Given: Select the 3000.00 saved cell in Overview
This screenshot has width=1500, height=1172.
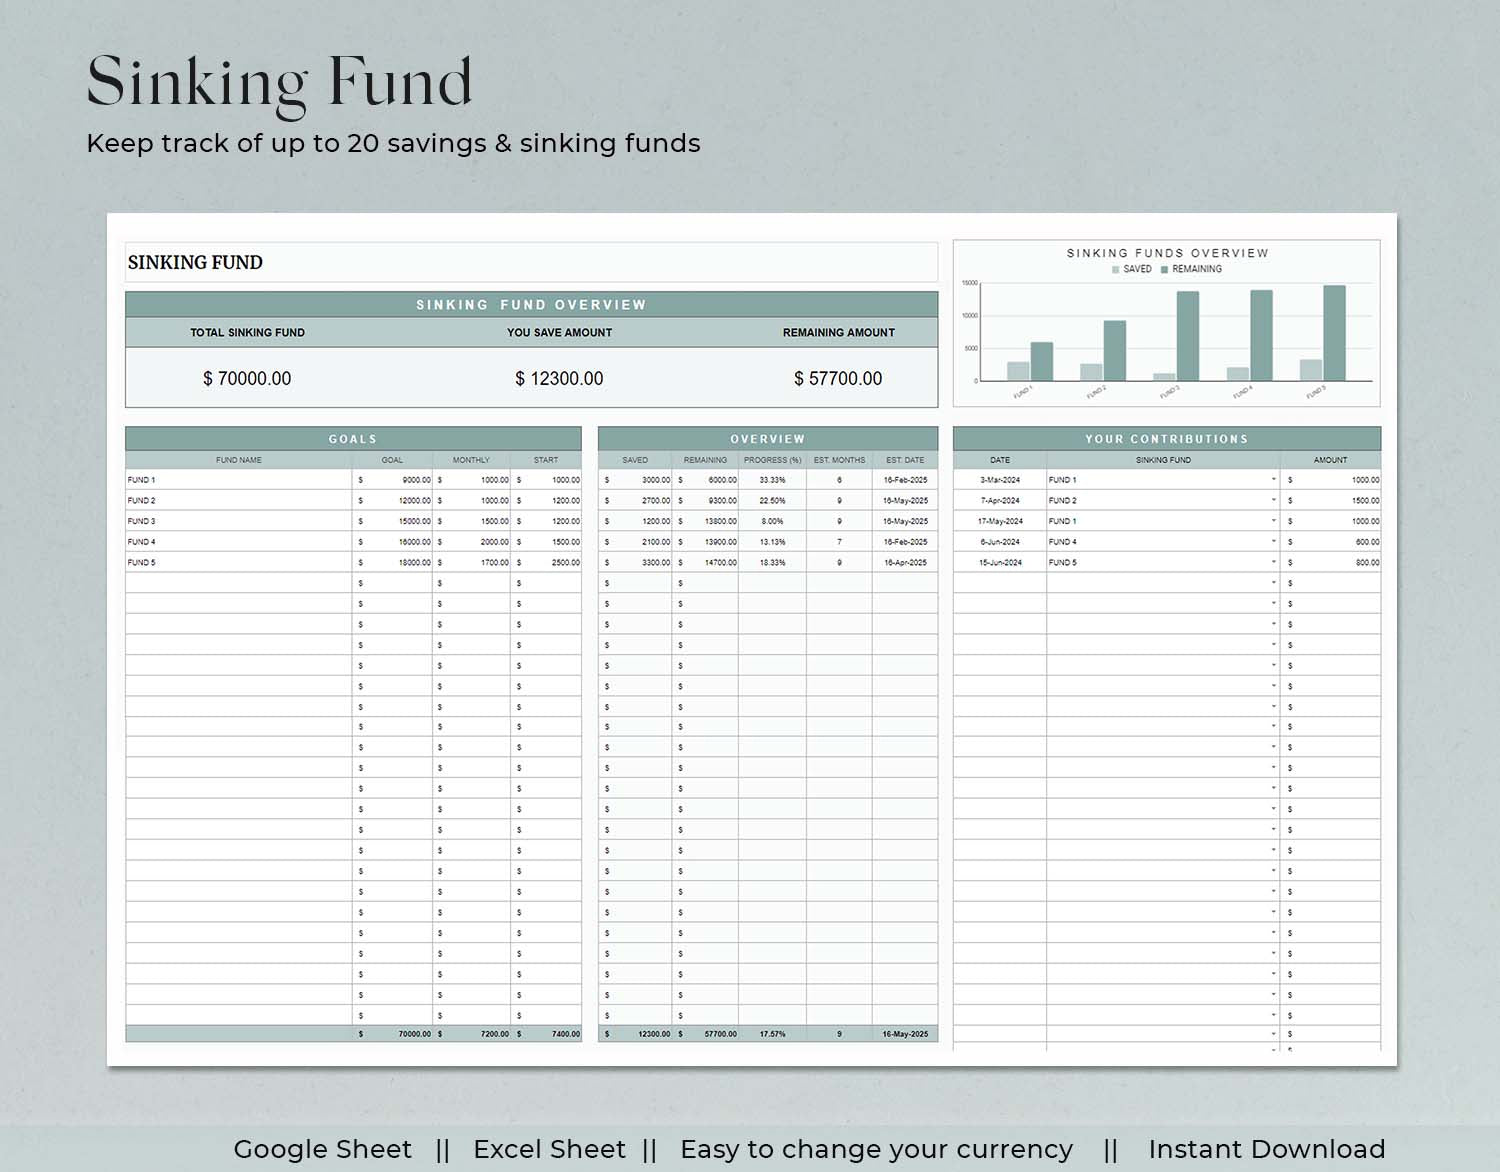Looking at the screenshot, I should tap(635, 480).
